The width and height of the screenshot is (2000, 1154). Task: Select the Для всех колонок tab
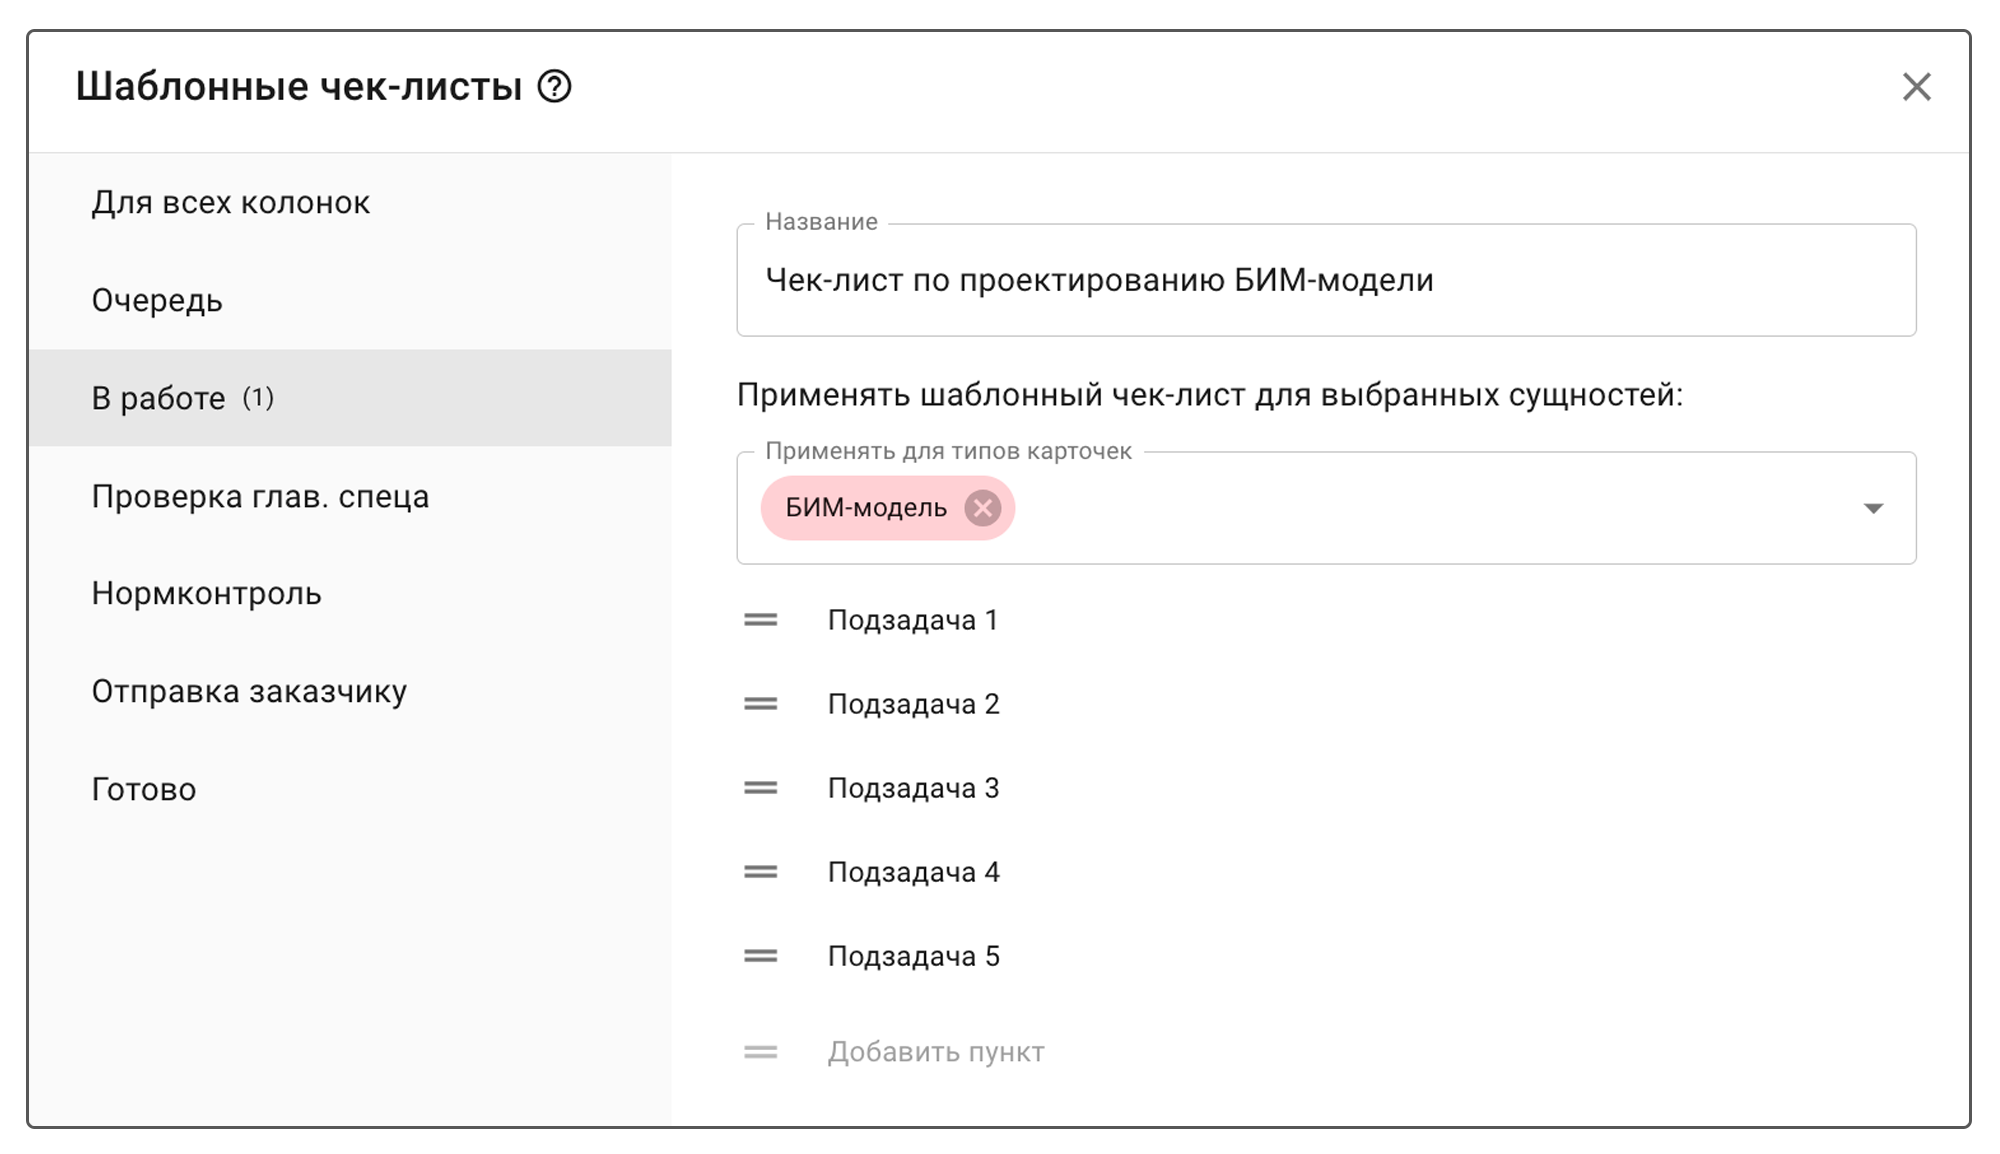click(350, 203)
